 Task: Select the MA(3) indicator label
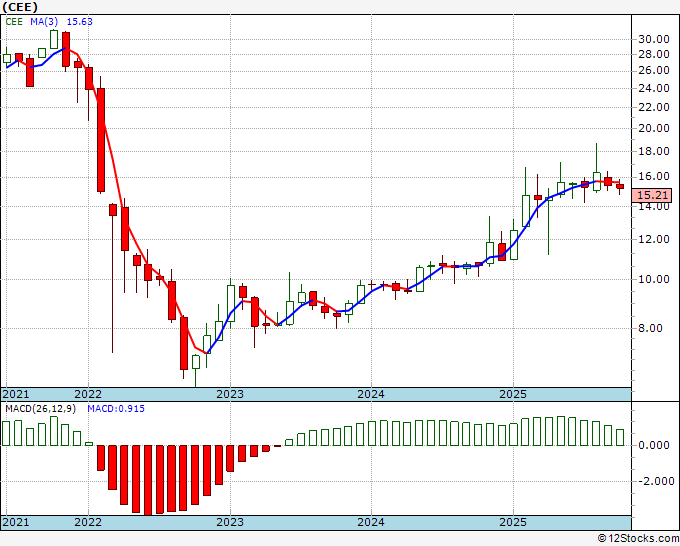click(x=45, y=22)
